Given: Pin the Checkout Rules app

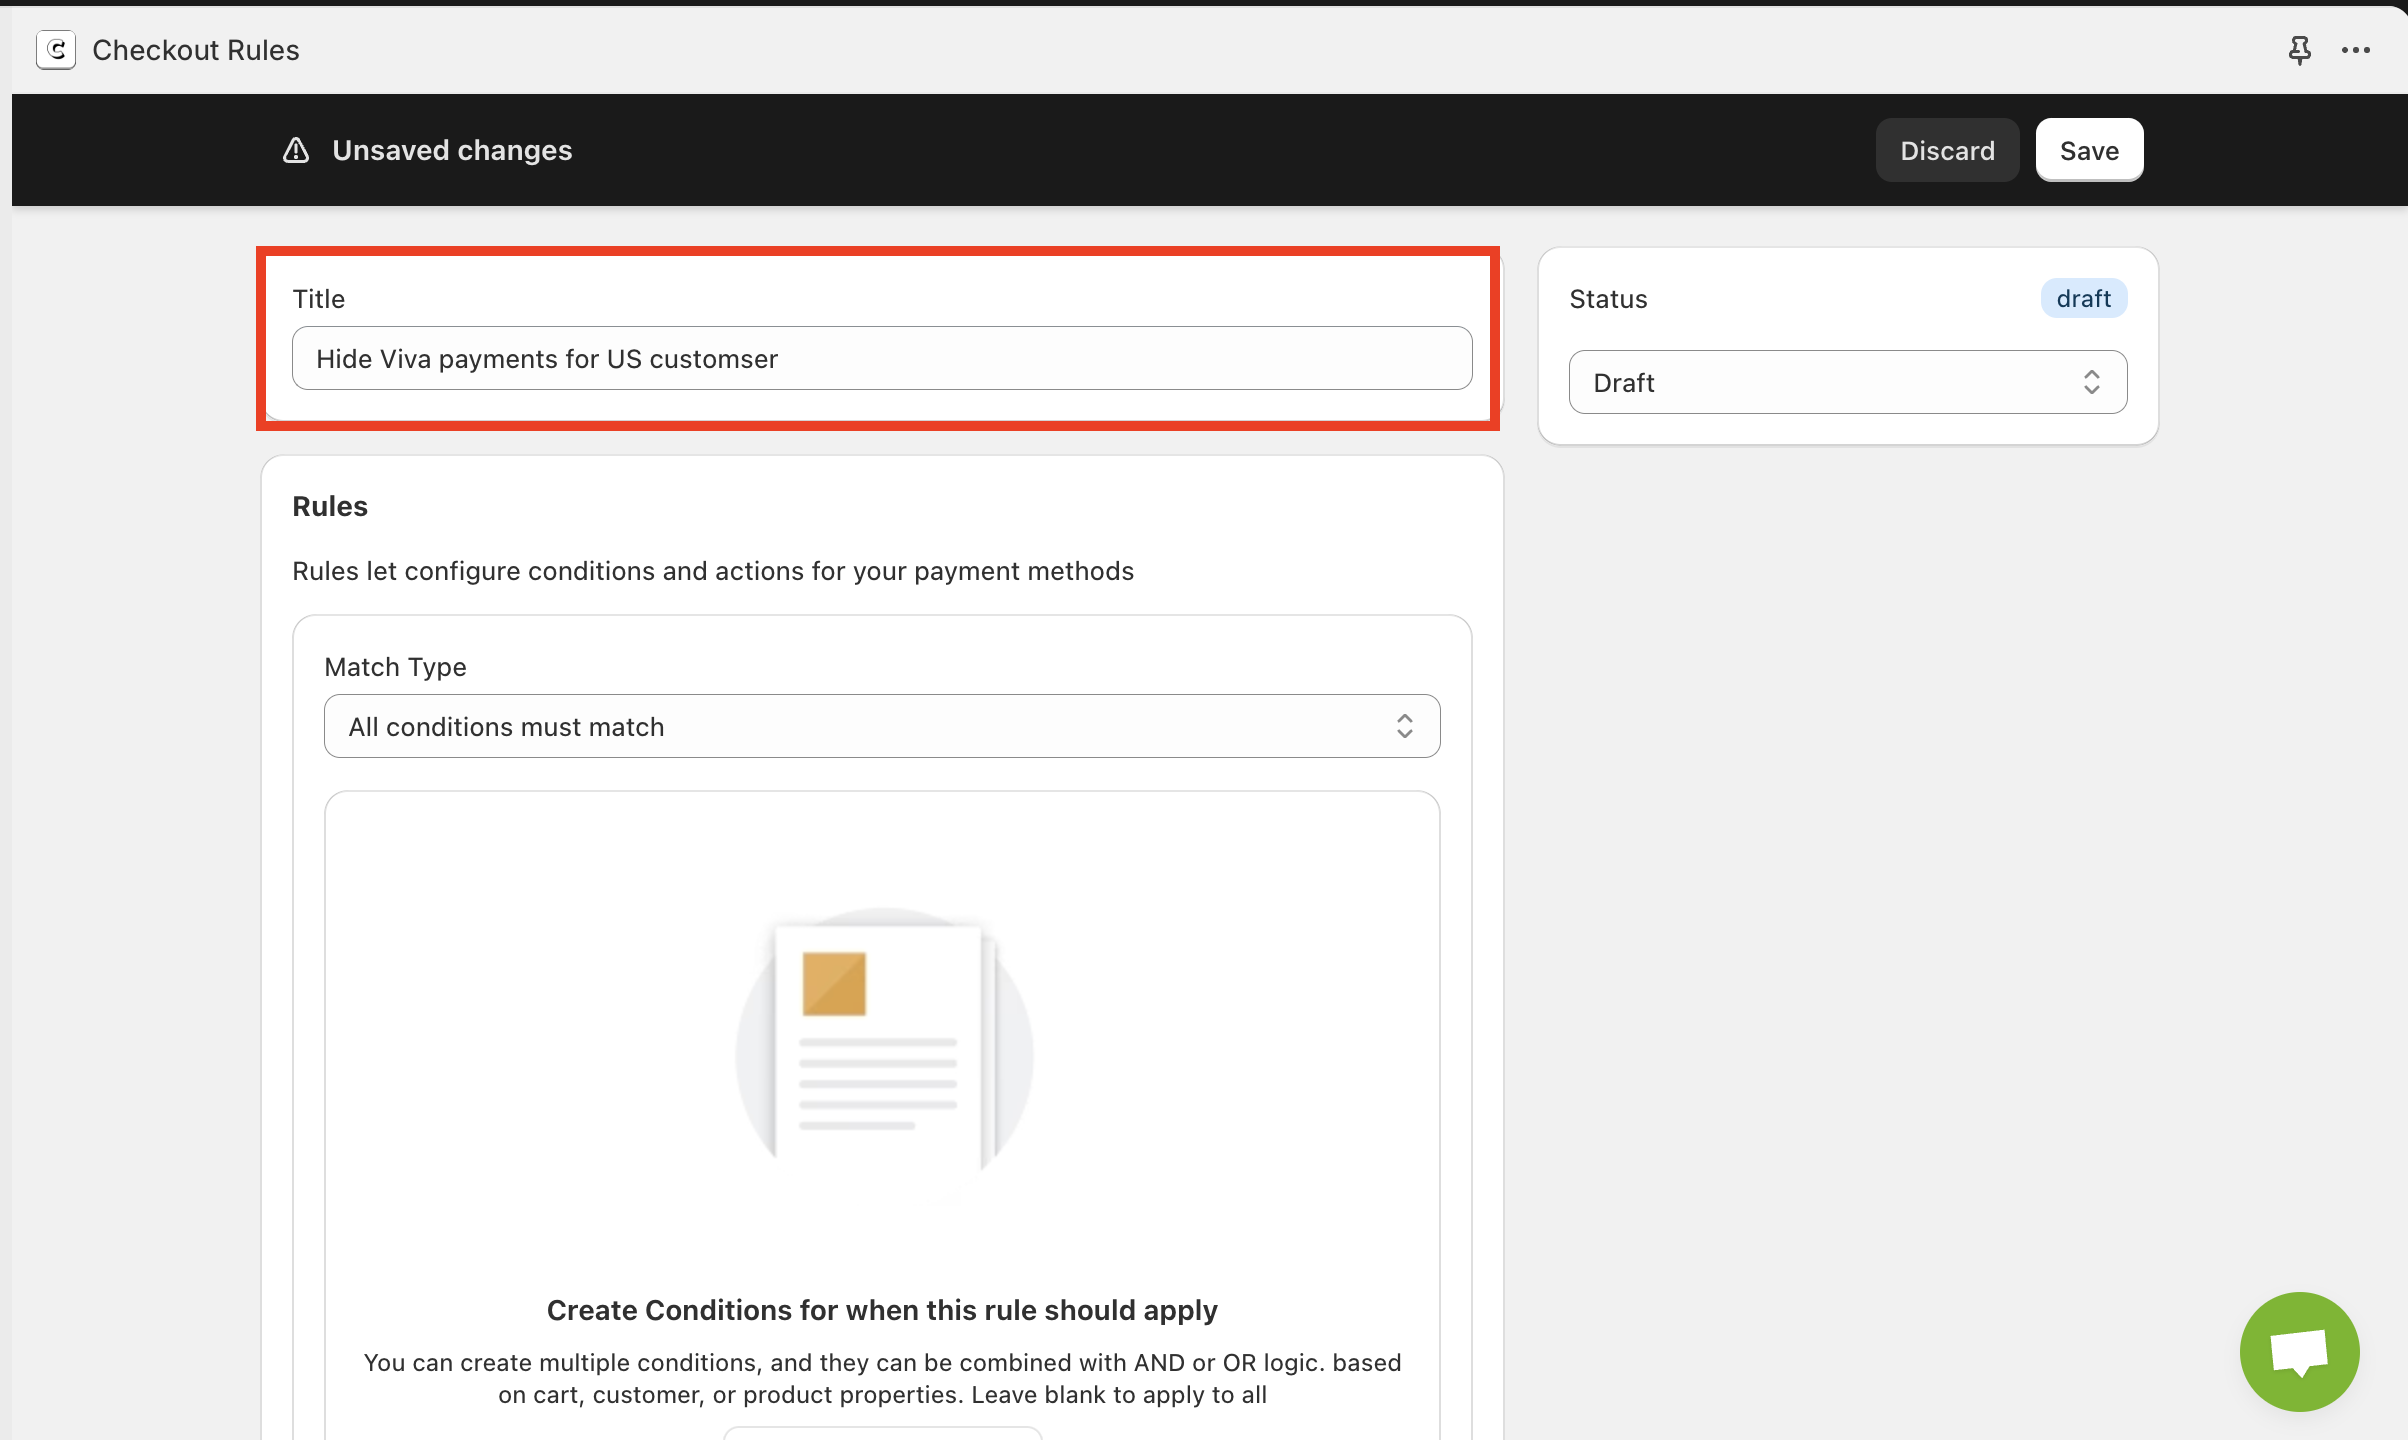Looking at the screenshot, I should 2299,50.
